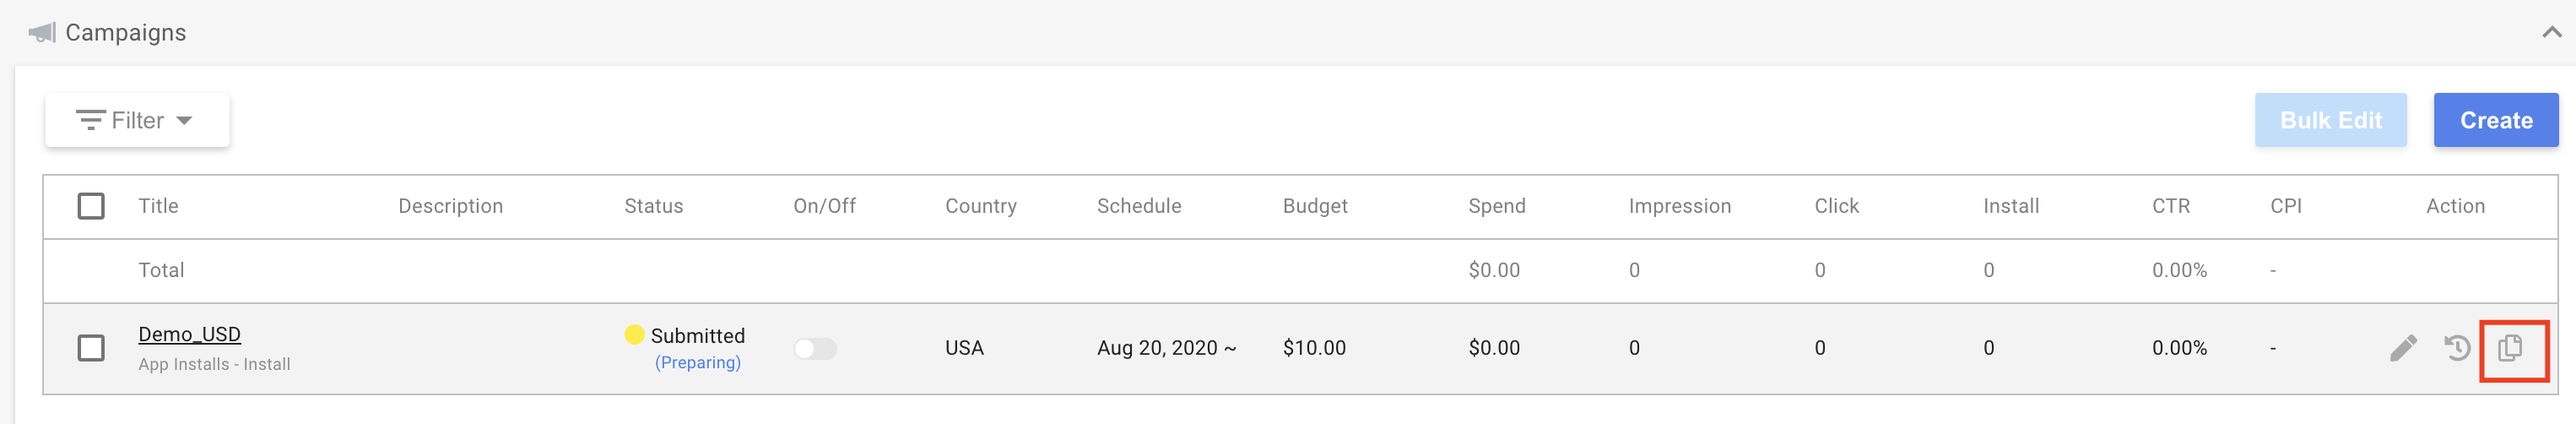This screenshot has width=2576, height=424.
Task: Click the Spend column header
Action: (1497, 206)
